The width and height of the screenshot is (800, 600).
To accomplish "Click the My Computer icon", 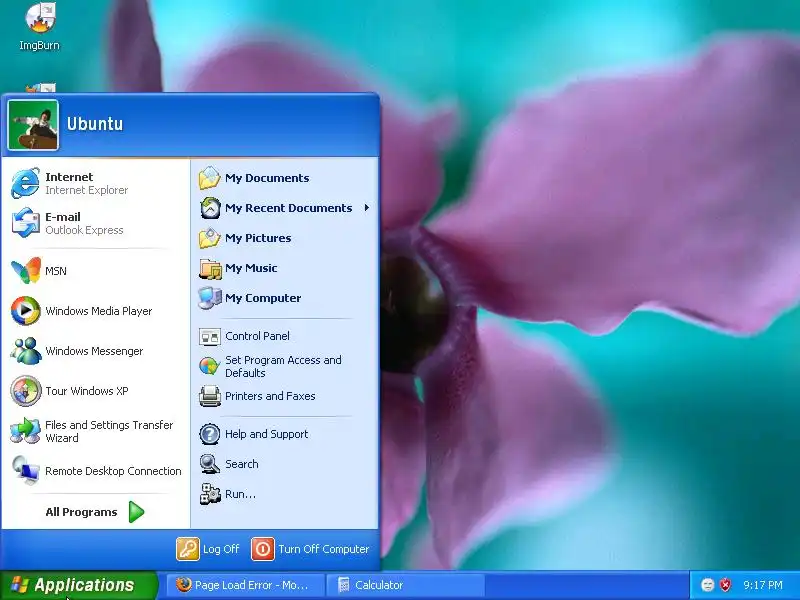I will click(x=210, y=298).
